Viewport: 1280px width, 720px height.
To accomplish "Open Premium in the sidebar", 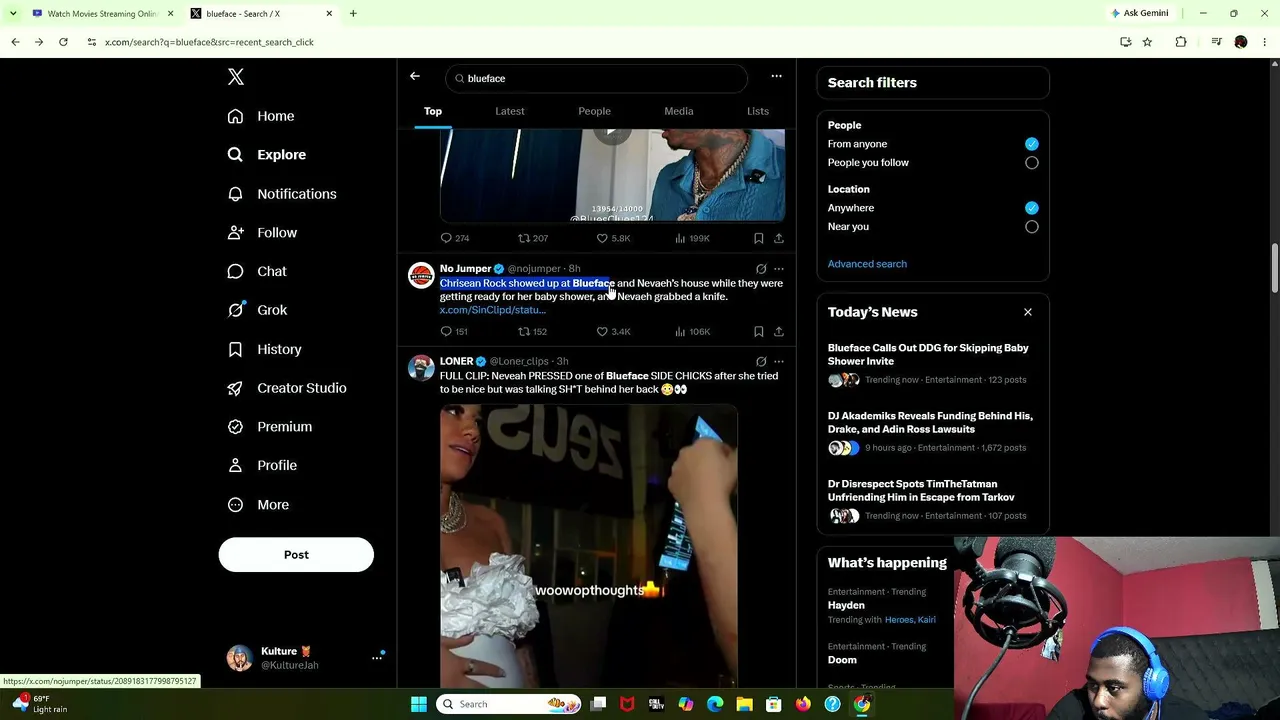I will [x=269, y=427].
